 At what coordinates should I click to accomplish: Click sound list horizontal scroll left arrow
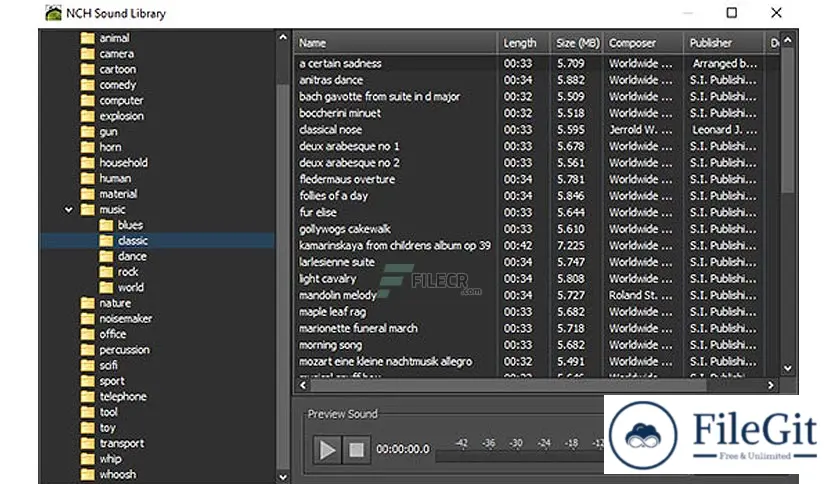pyautogui.click(x=303, y=385)
